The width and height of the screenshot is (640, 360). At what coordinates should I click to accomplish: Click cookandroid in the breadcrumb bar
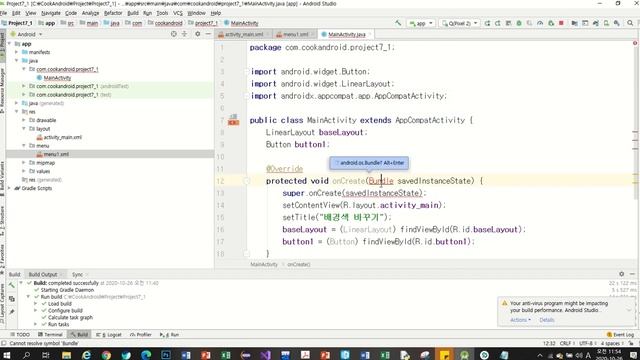[x=169, y=23]
